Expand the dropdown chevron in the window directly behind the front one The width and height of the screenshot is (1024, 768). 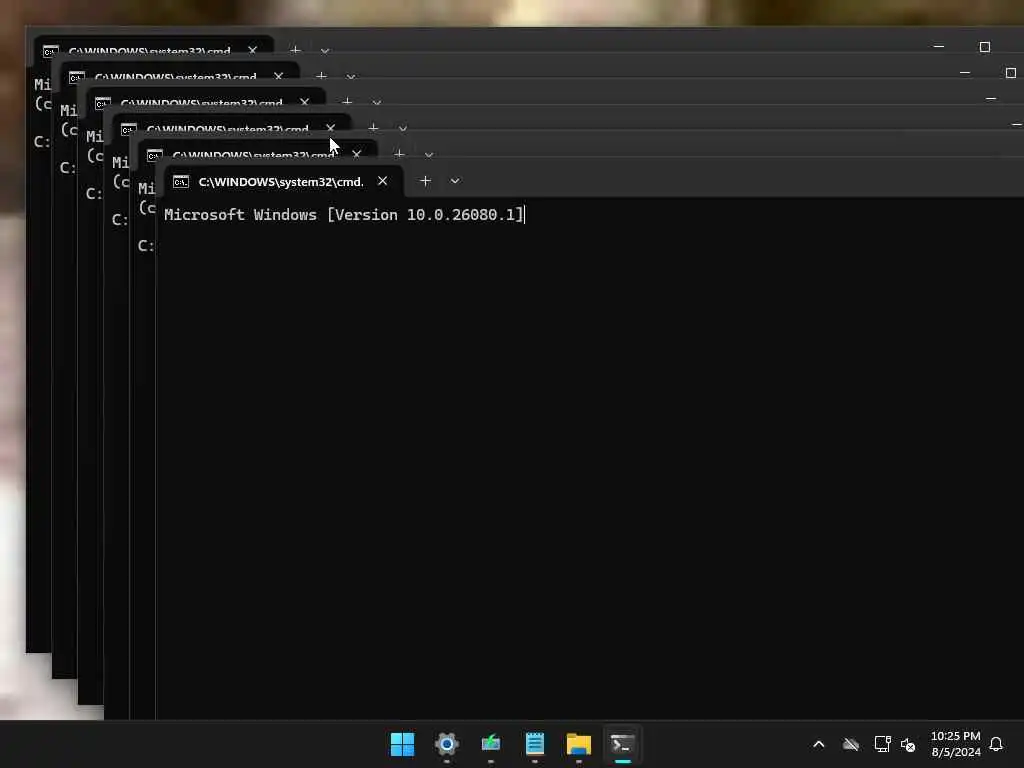pyautogui.click(x=429, y=155)
